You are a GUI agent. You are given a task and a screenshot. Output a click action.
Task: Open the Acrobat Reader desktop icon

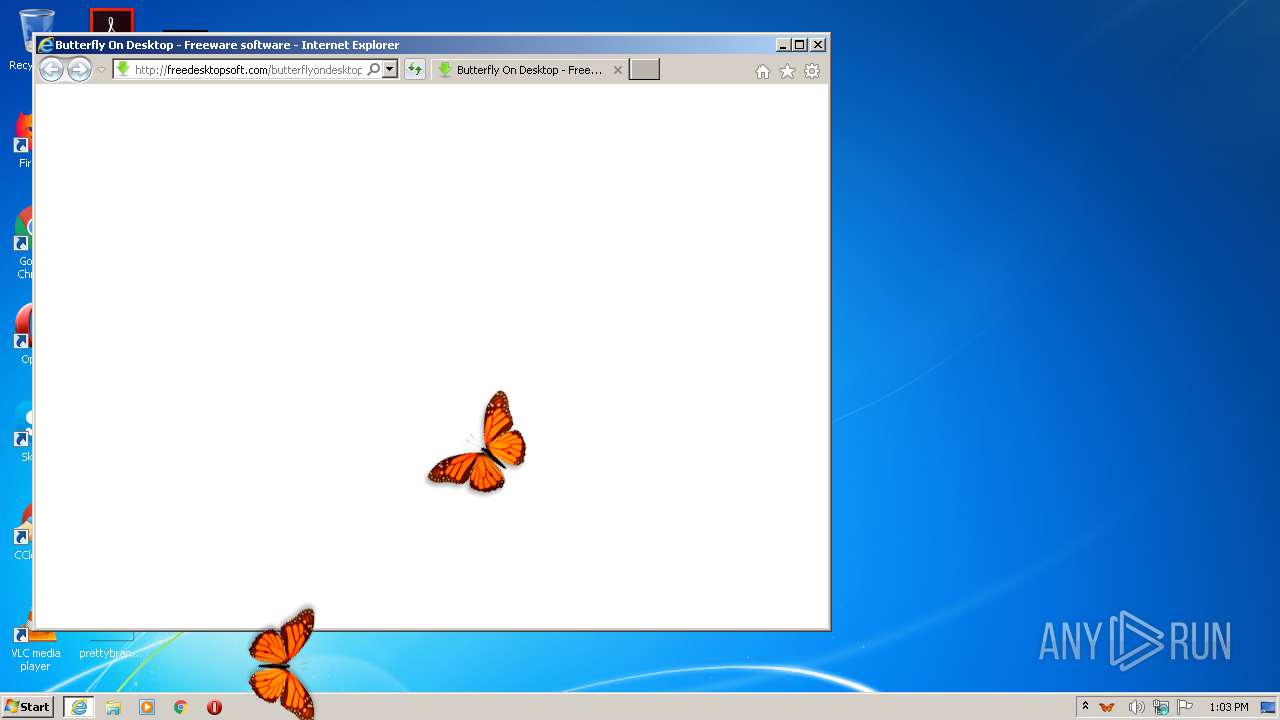[111, 20]
